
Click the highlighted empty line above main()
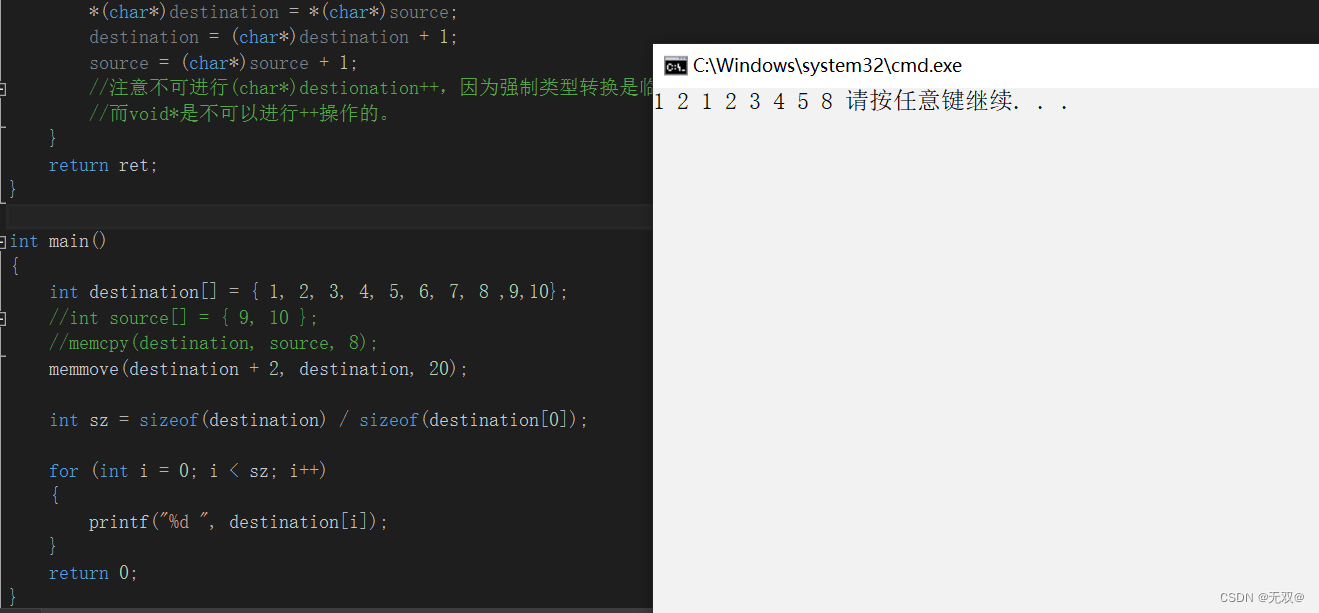pos(329,216)
